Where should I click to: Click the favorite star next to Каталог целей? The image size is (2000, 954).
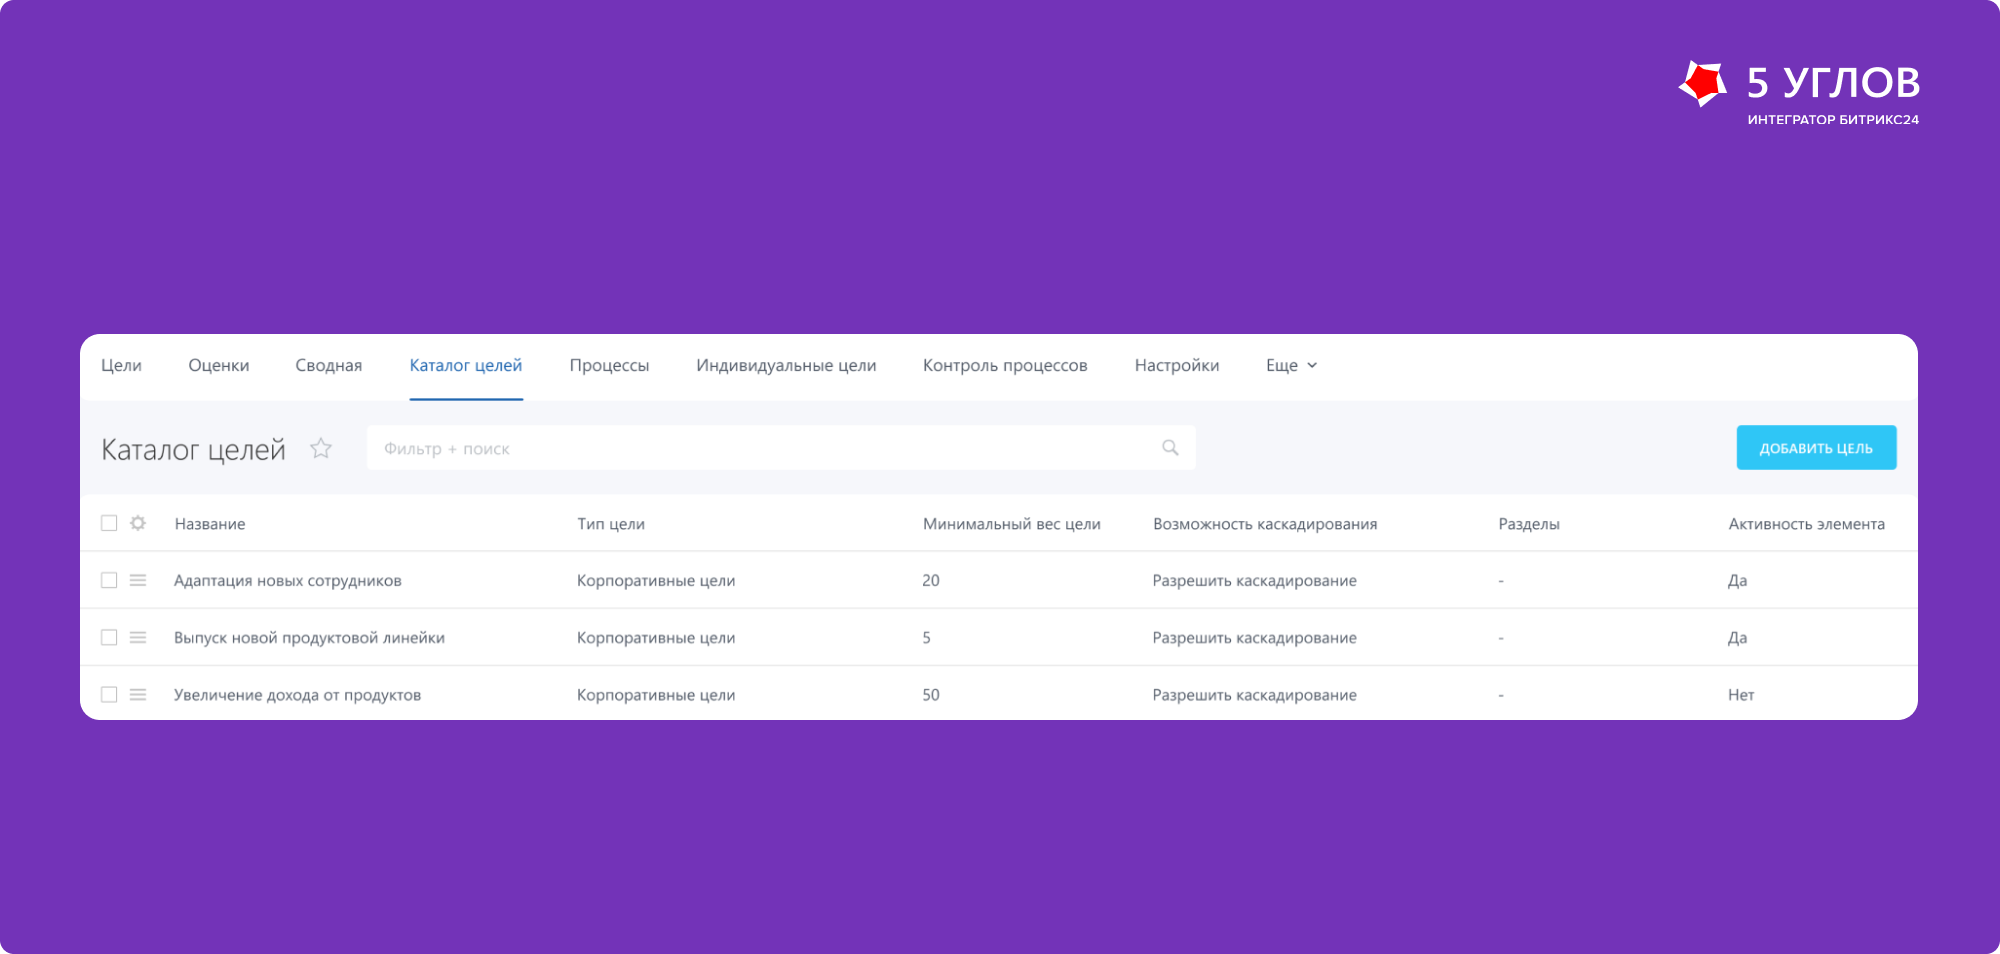point(321,448)
